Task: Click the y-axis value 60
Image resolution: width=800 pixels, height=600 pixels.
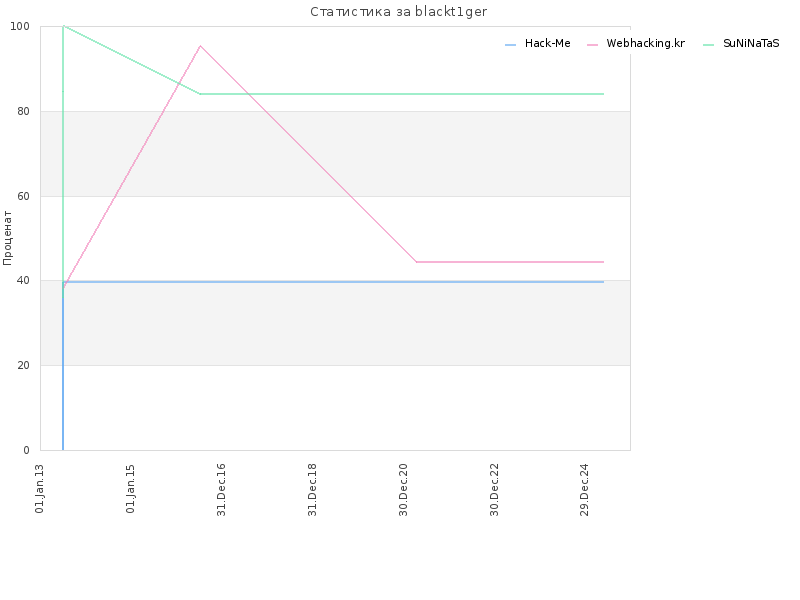Action: 23,196
